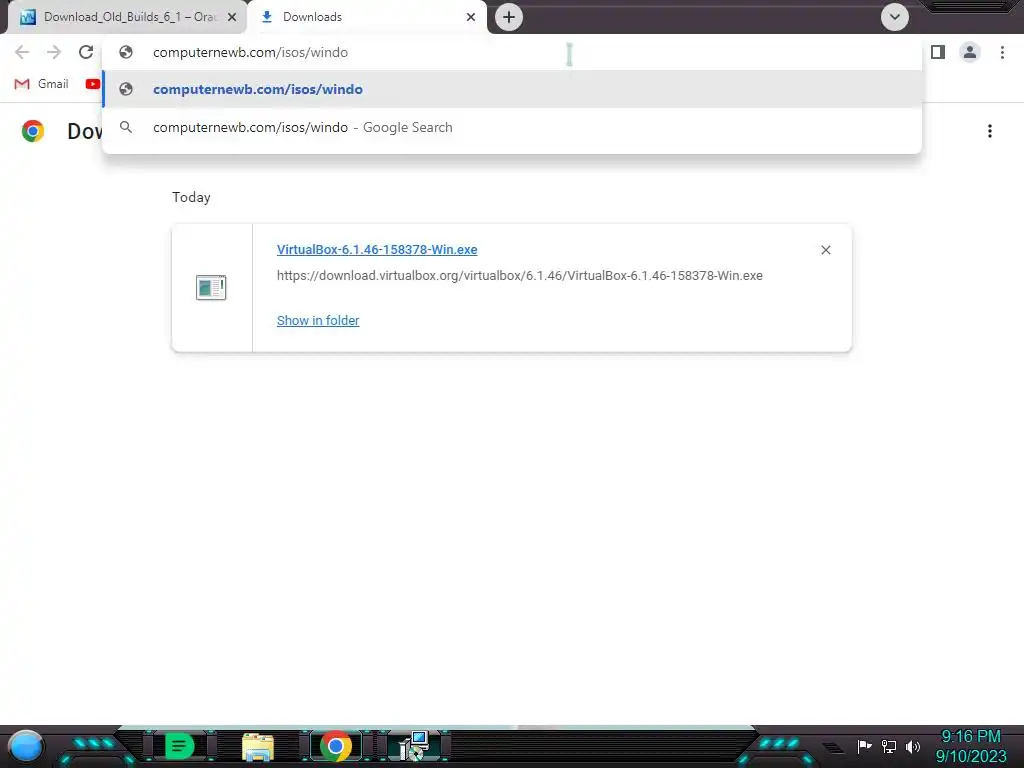Open a new tab with the plus button

pos(509,17)
